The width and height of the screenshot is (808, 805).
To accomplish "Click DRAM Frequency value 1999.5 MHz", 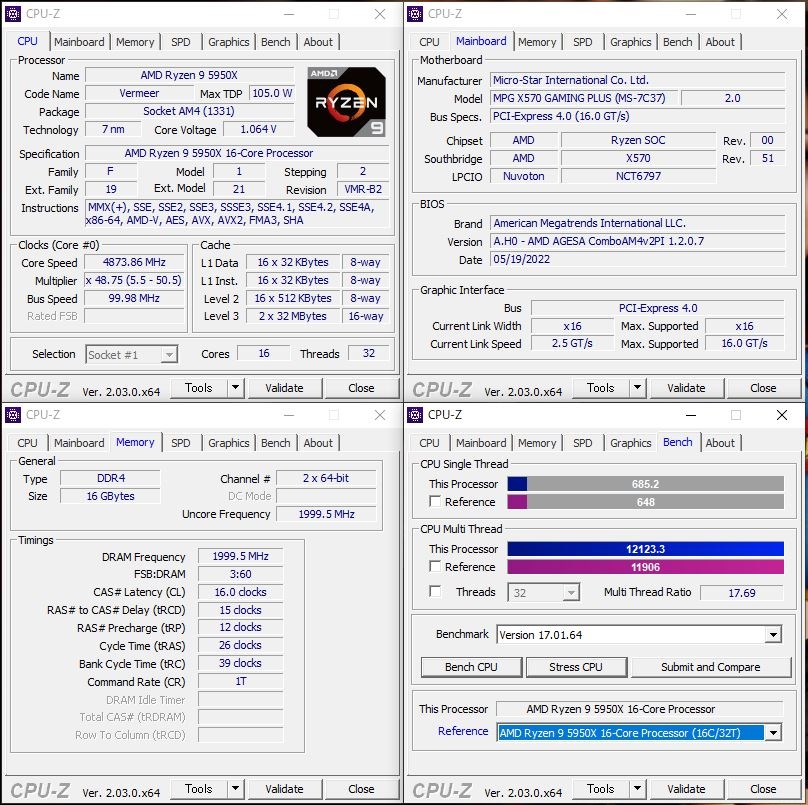I will click(x=241, y=556).
